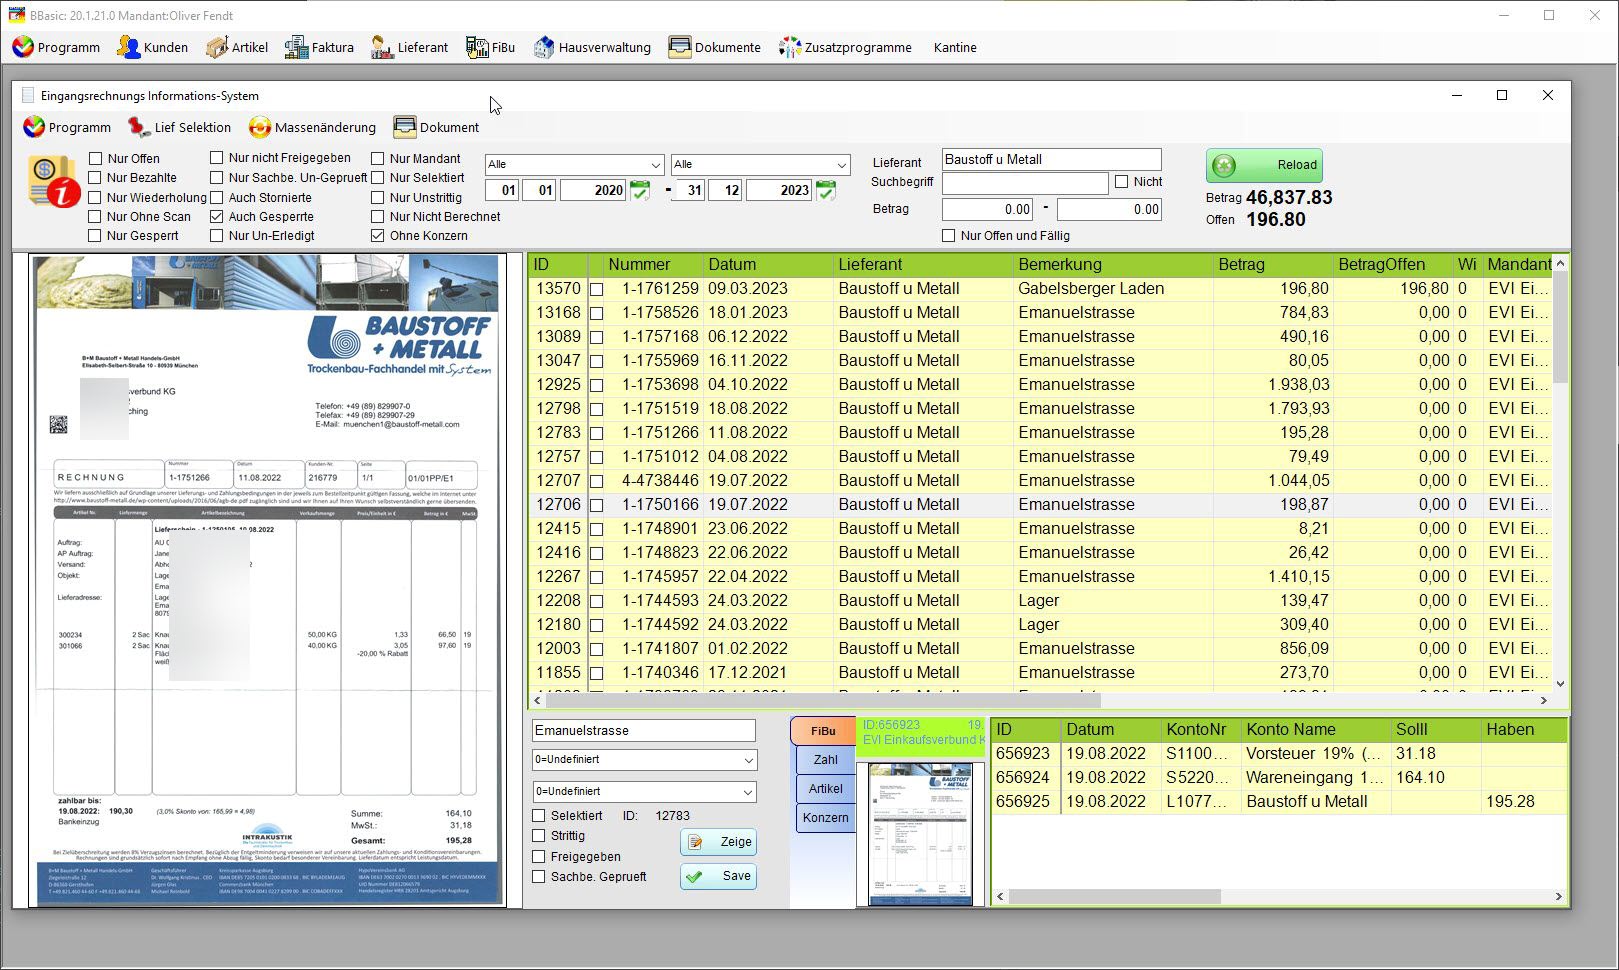Open the start date calendar icon
Image resolution: width=1619 pixels, height=970 pixels.
tap(640, 190)
